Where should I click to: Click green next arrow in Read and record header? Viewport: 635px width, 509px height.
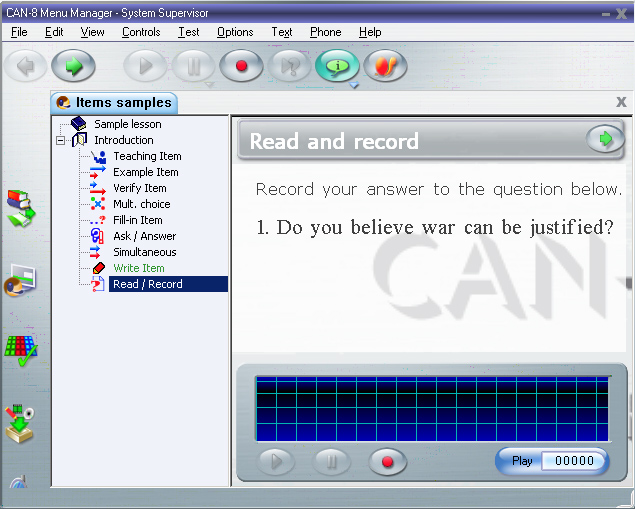(605, 139)
